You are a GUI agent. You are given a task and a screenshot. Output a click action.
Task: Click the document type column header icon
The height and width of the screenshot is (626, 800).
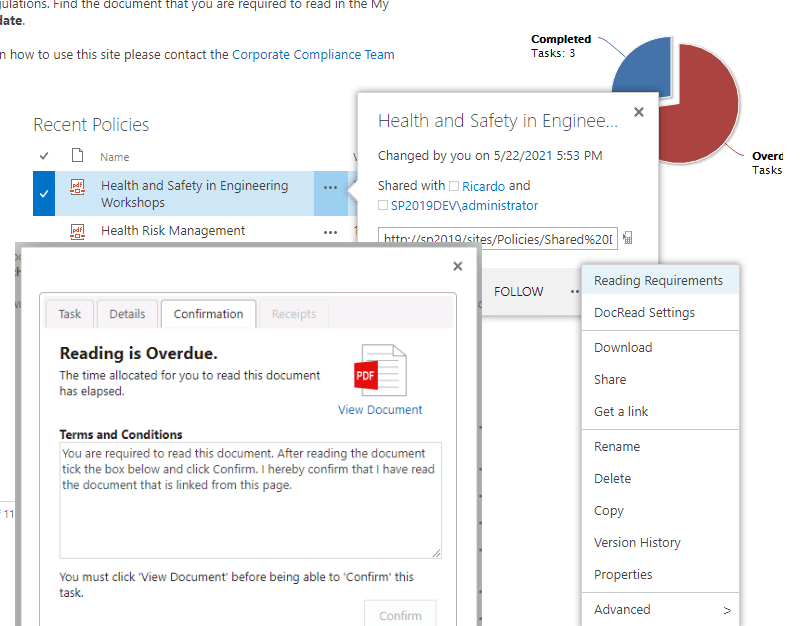[77, 156]
